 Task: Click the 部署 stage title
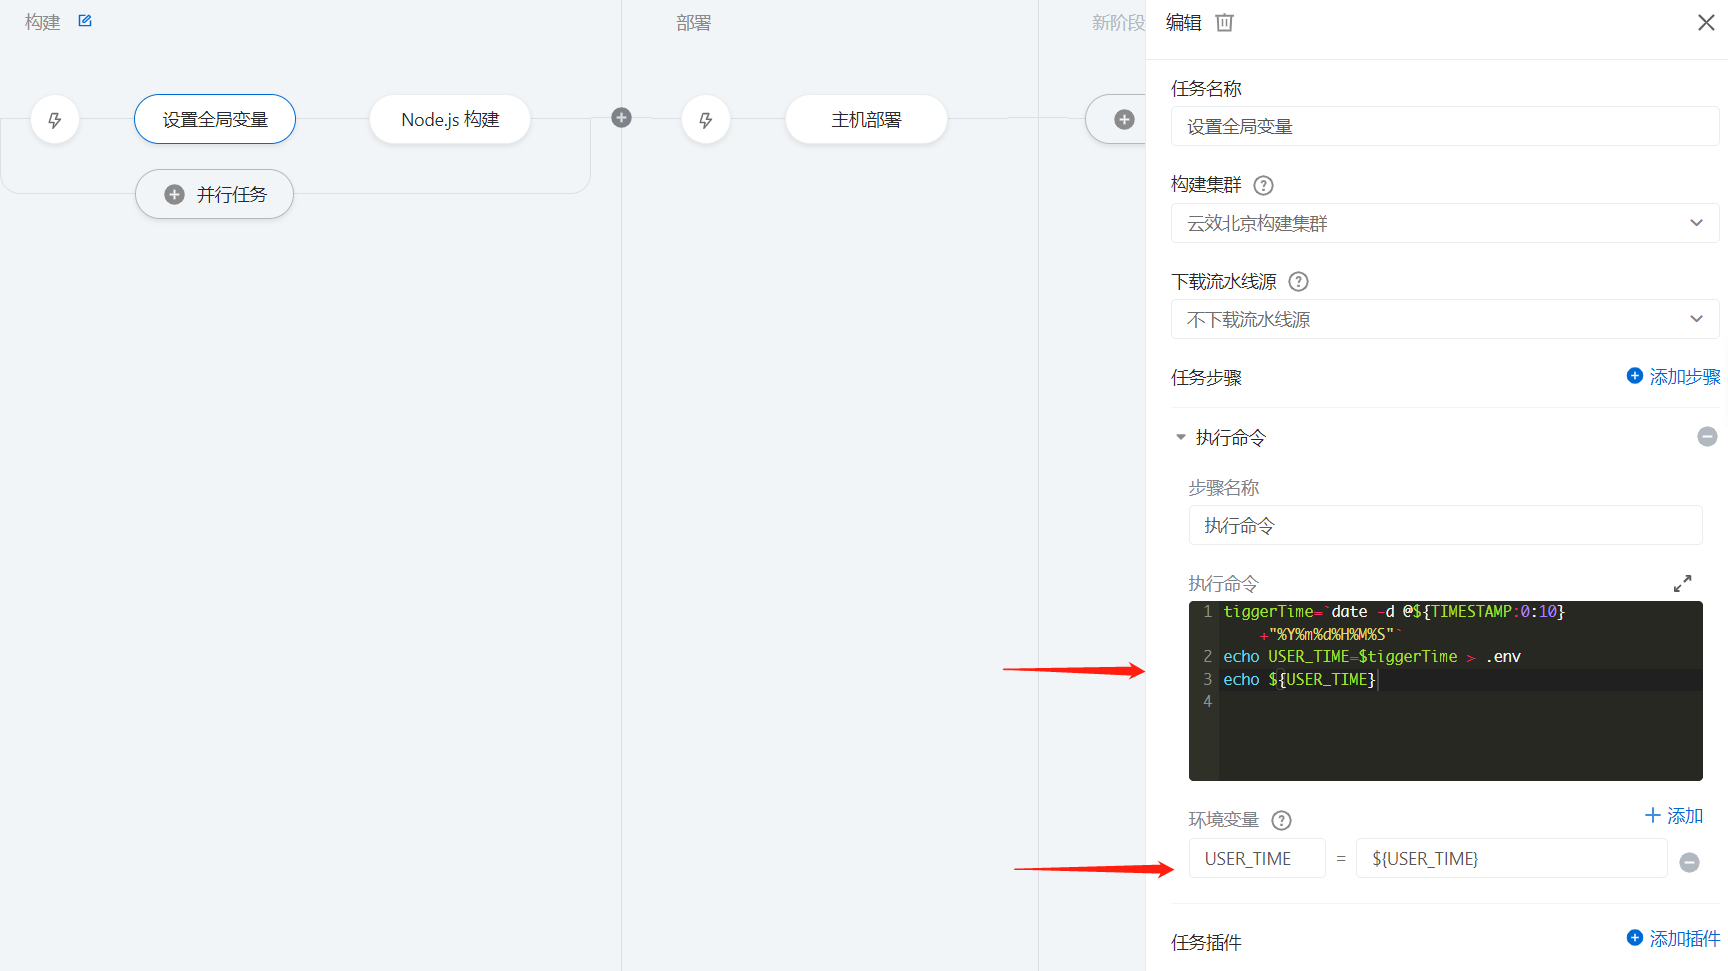(x=693, y=22)
